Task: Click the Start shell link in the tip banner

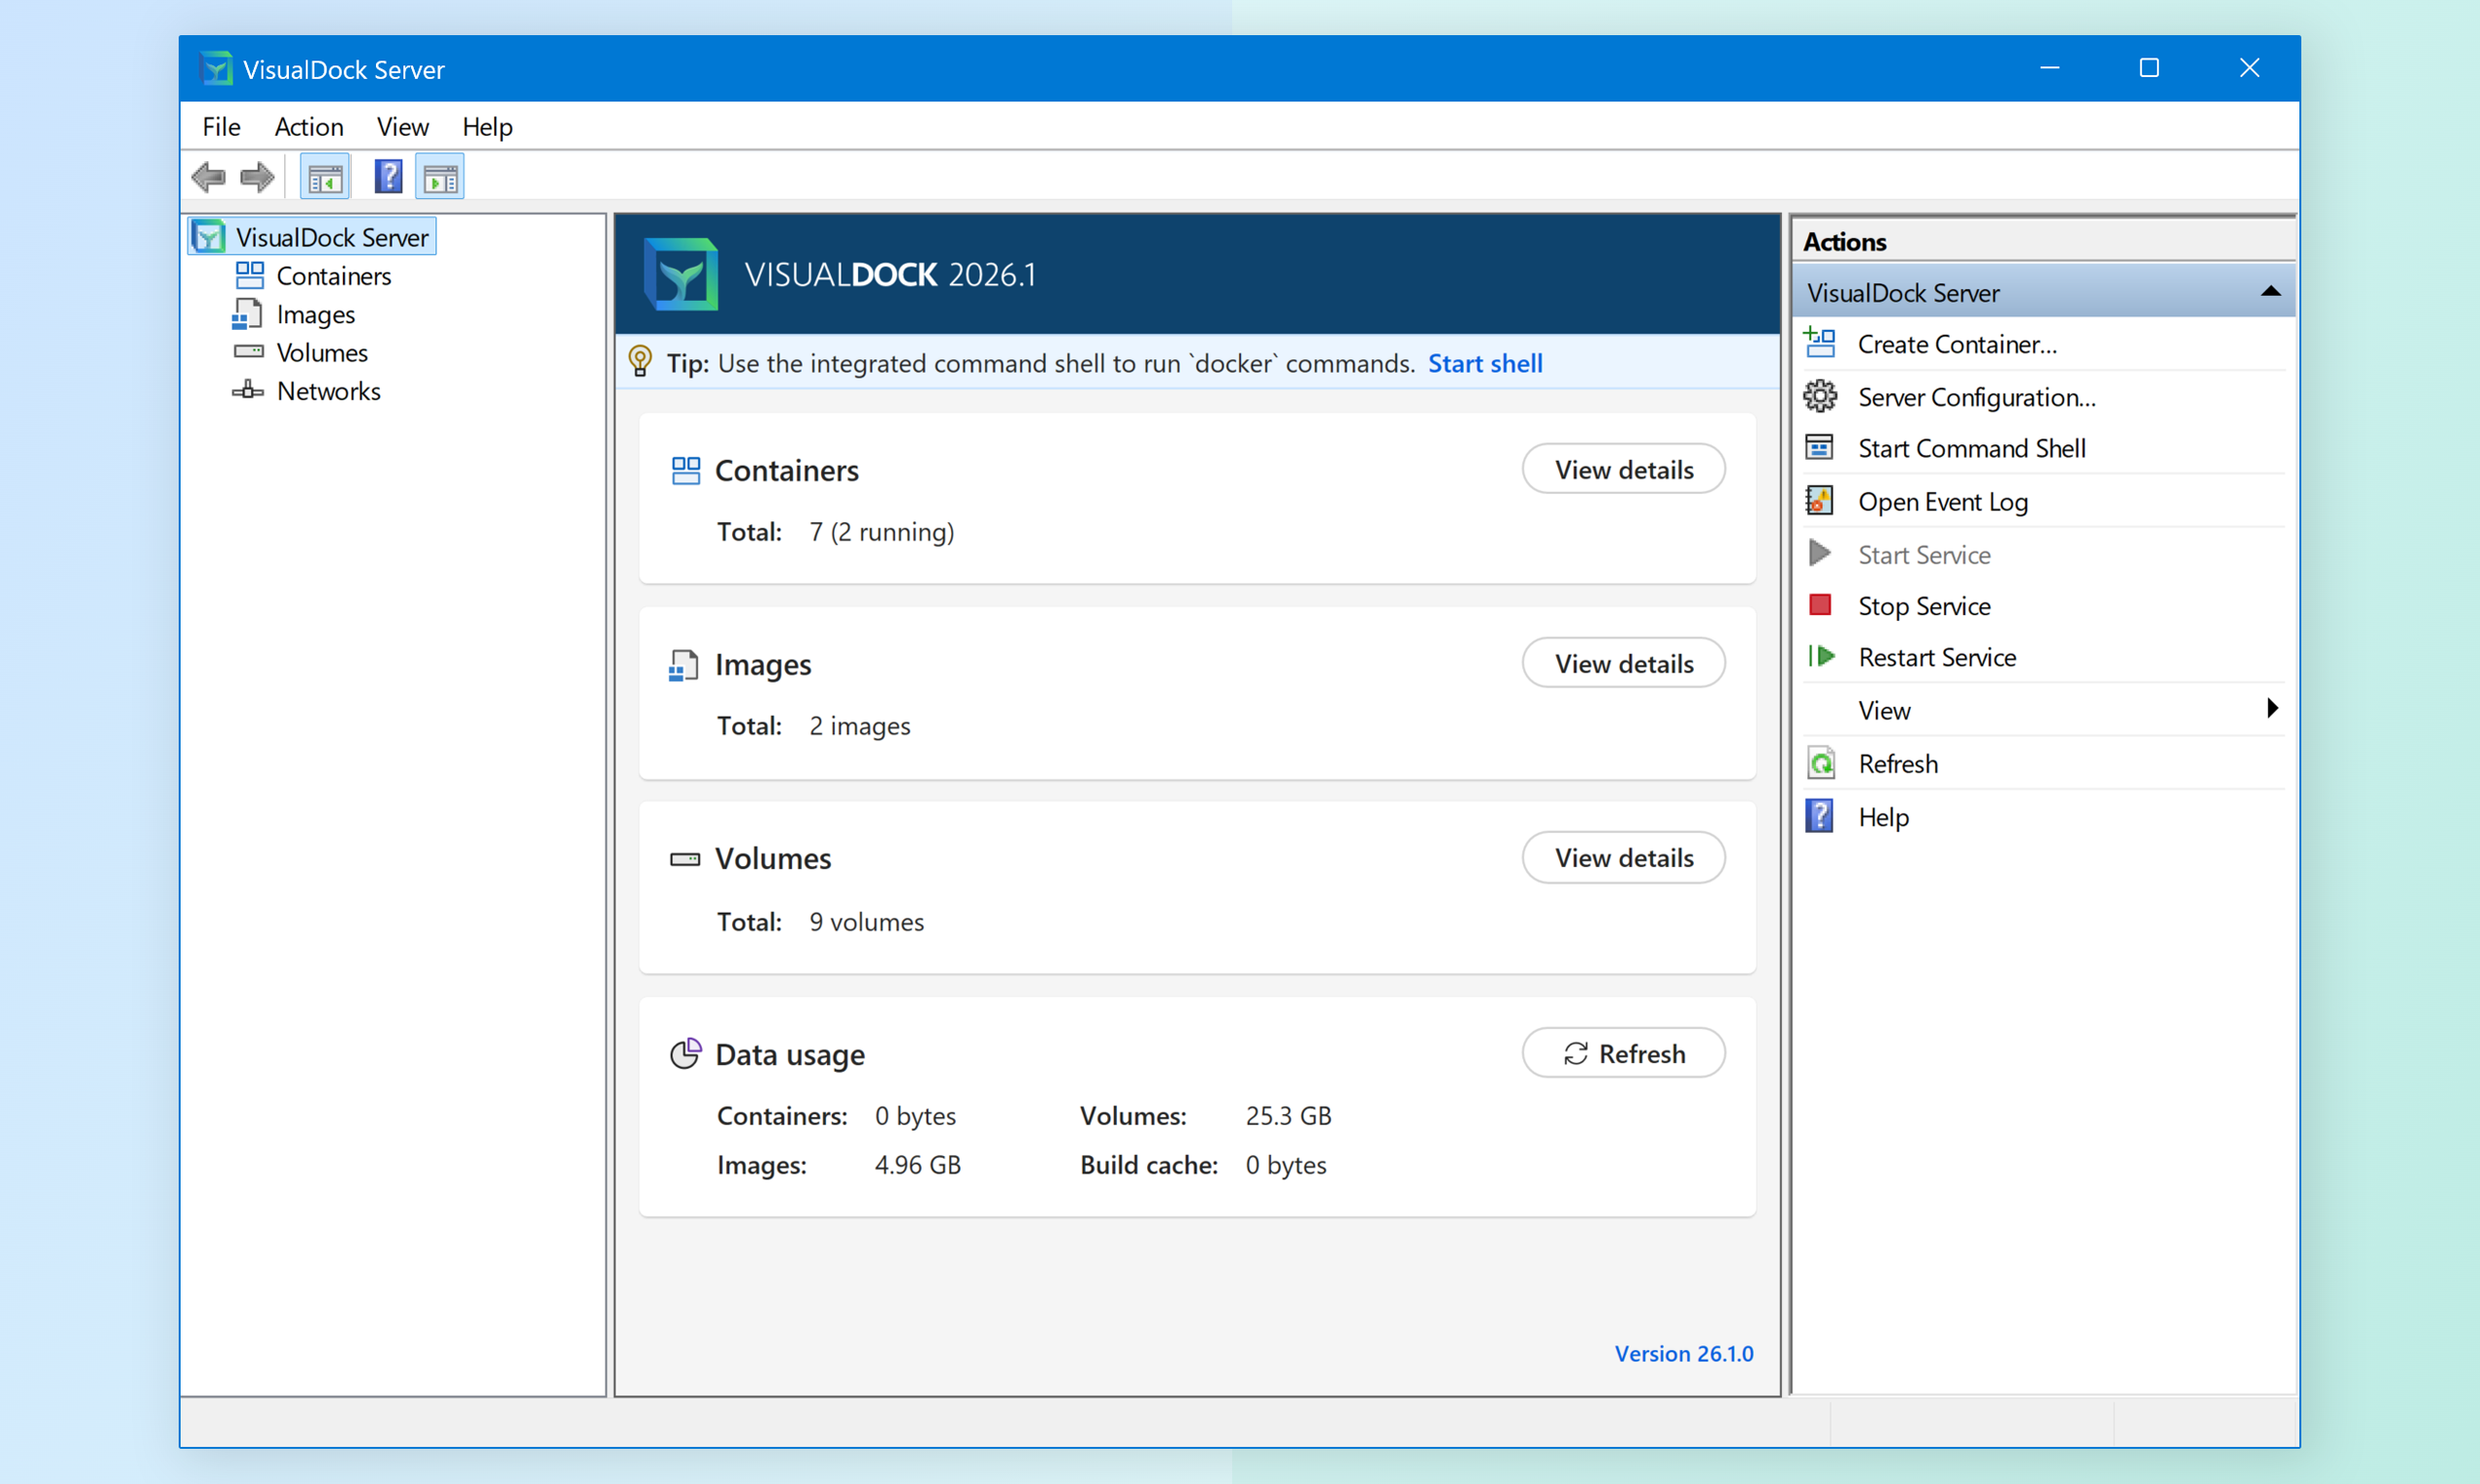Action: [1484, 363]
